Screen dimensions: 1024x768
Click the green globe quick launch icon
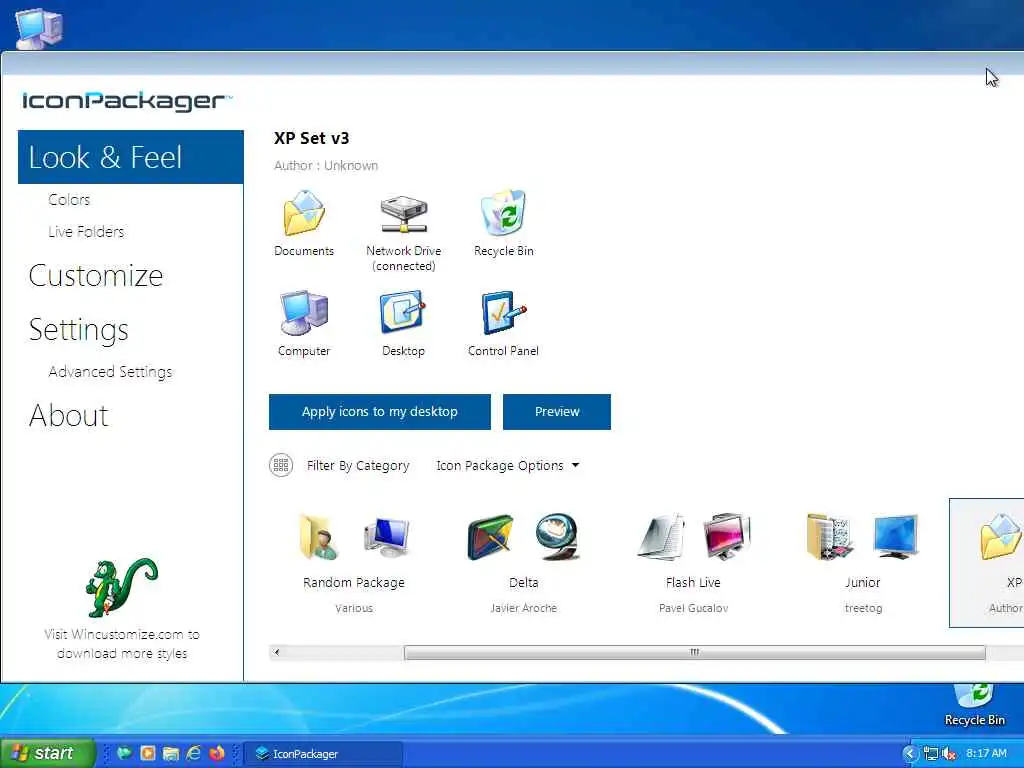[x=124, y=753]
